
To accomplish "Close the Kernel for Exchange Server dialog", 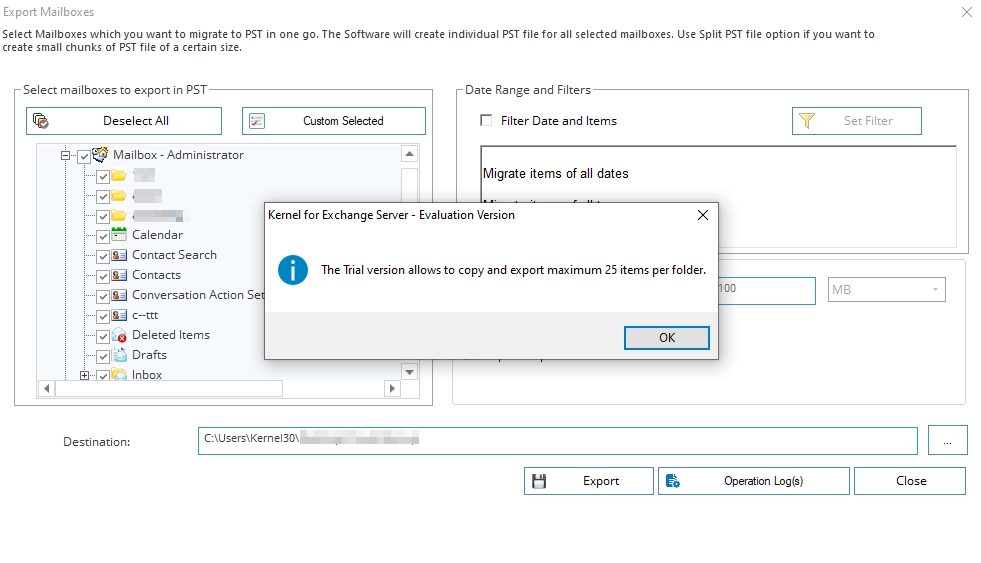I will (x=703, y=215).
